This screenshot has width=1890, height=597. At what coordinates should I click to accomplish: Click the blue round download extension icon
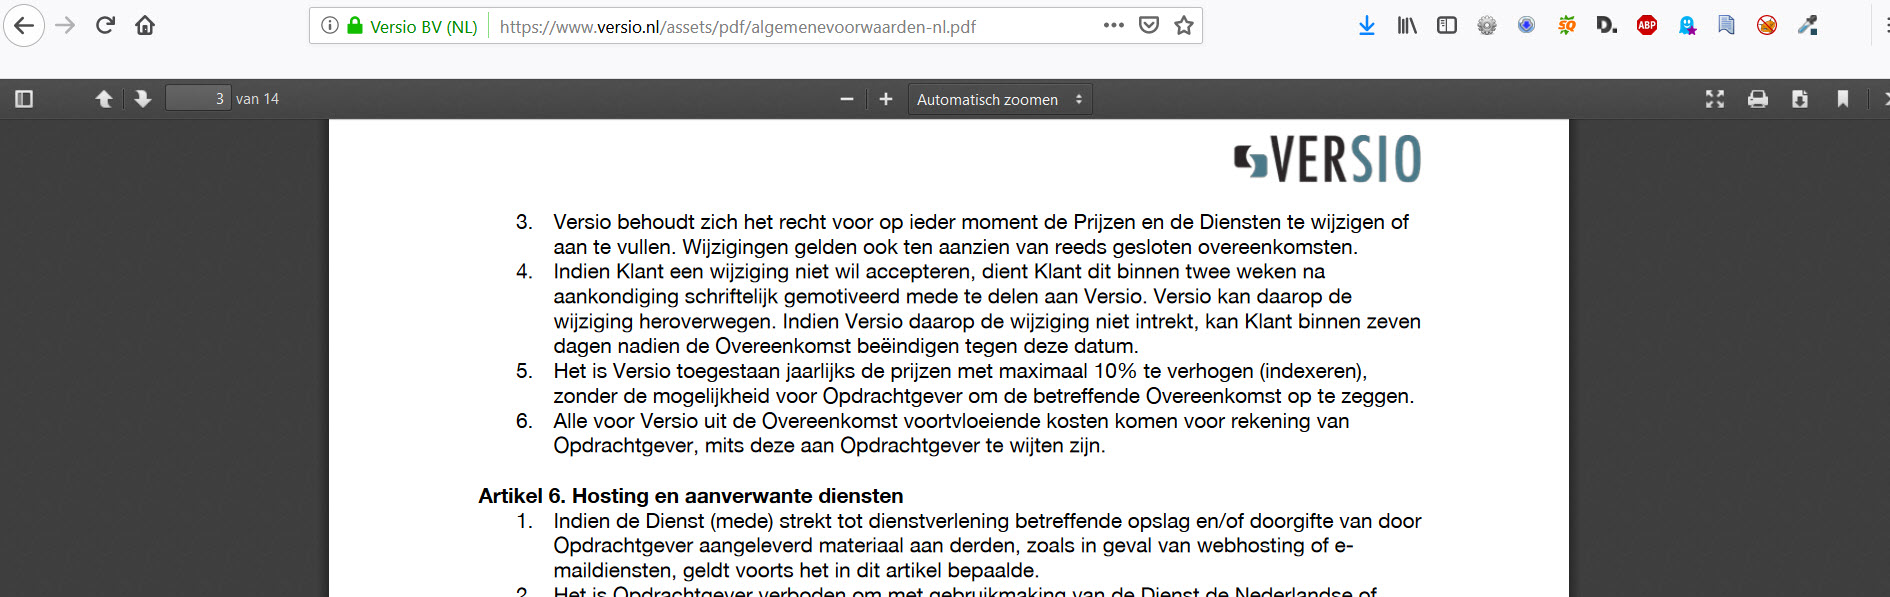pyautogui.click(x=1526, y=26)
